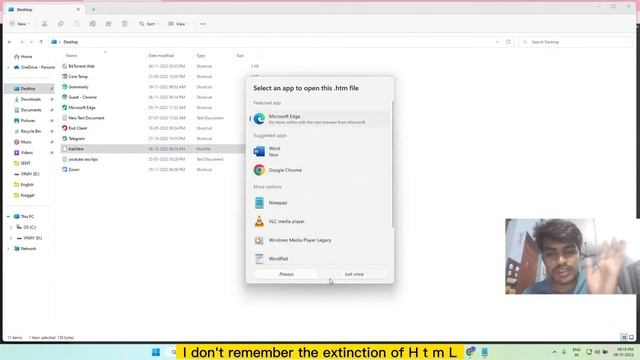Viewport: 640px width, 360px height.
Task: Click the Share icon in Explorer toolbar
Action: (109, 24)
